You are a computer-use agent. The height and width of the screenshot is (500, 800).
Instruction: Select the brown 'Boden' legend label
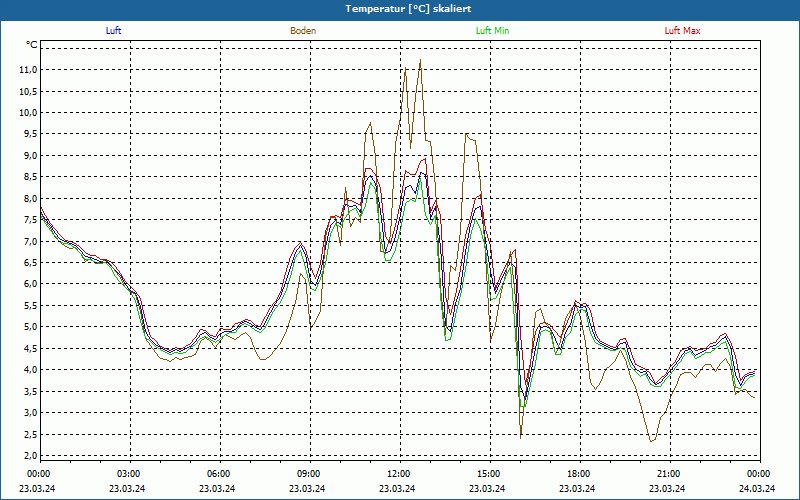(x=303, y=31)
